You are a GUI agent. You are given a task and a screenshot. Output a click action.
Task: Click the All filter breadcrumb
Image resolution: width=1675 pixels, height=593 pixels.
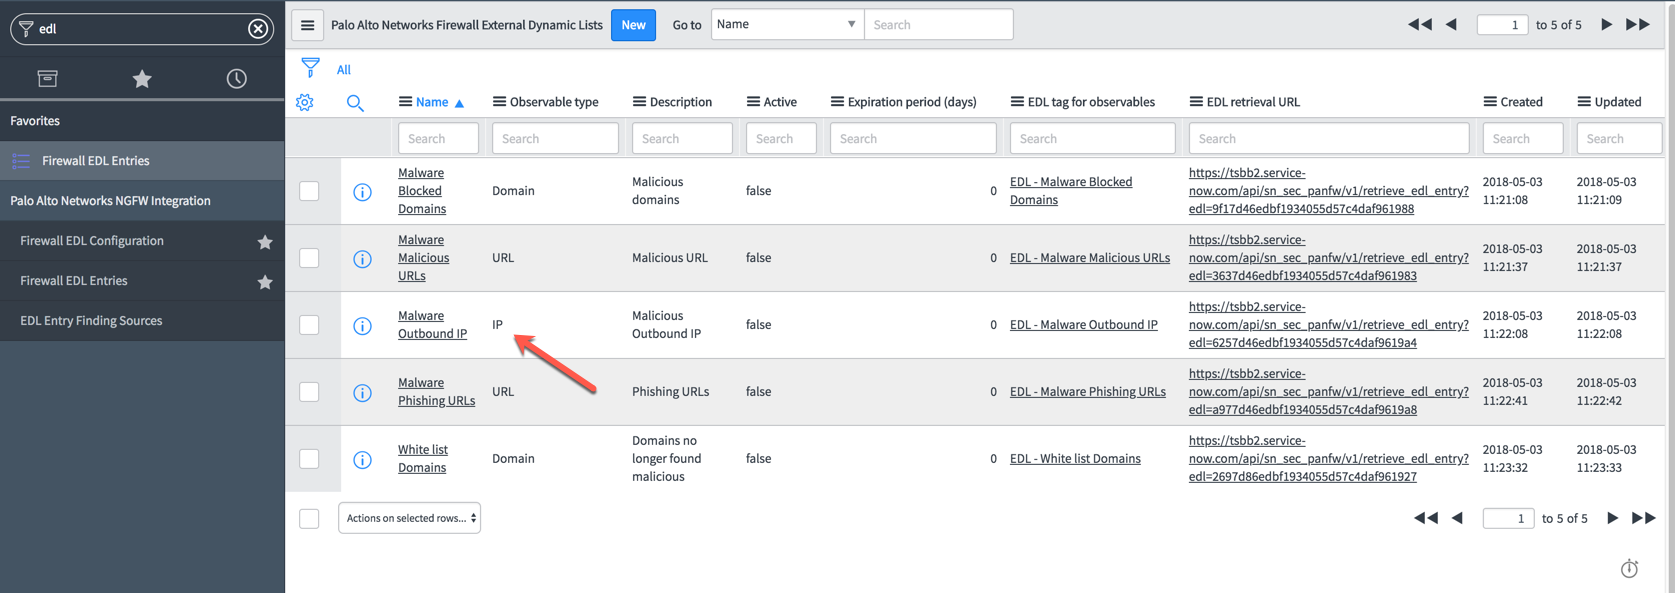tap(343, 70)
